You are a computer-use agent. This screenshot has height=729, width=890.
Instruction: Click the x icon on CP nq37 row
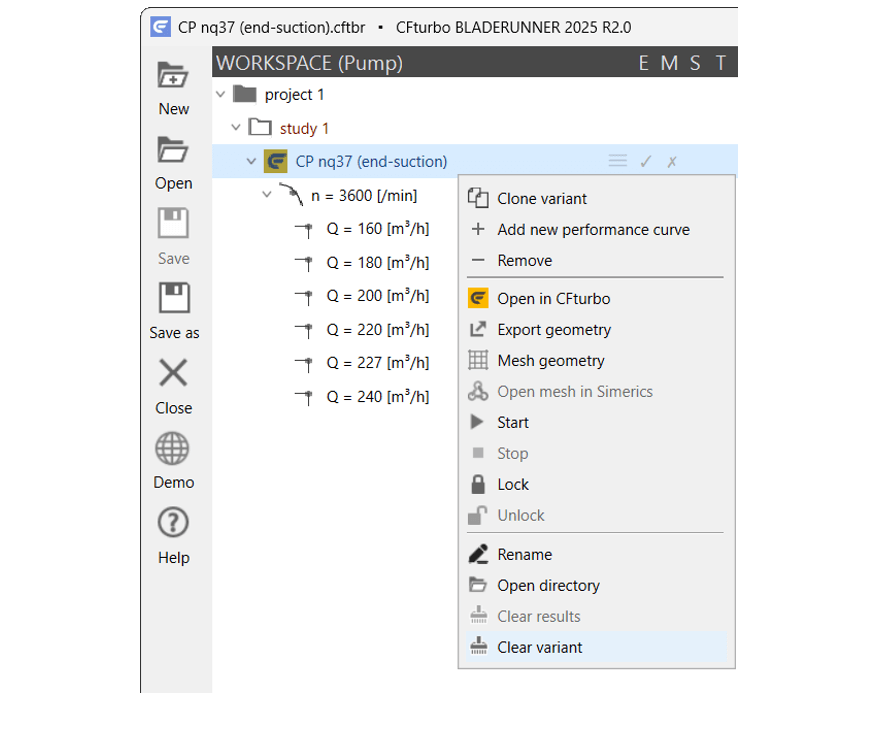672,162
